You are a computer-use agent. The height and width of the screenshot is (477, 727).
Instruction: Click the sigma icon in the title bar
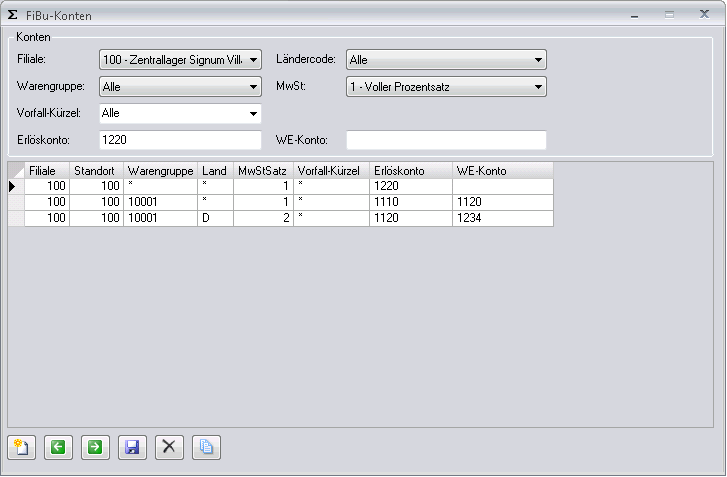(13, 15)
